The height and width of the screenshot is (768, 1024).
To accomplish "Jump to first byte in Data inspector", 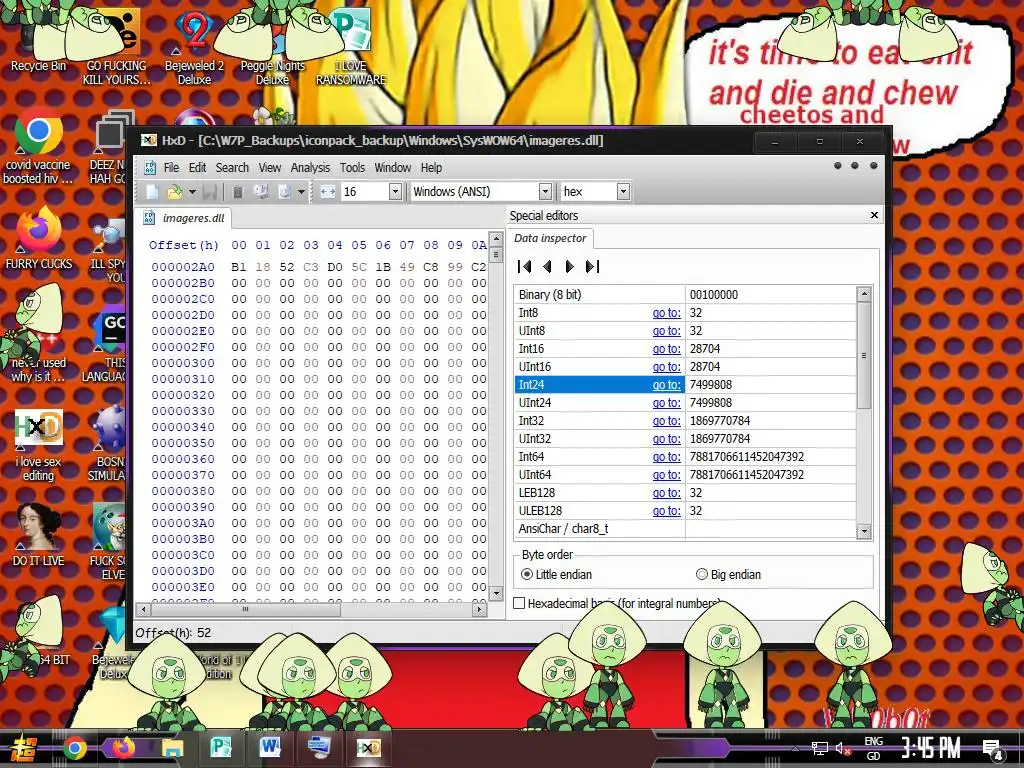I will pyautogui.click(x=524, y=266).
